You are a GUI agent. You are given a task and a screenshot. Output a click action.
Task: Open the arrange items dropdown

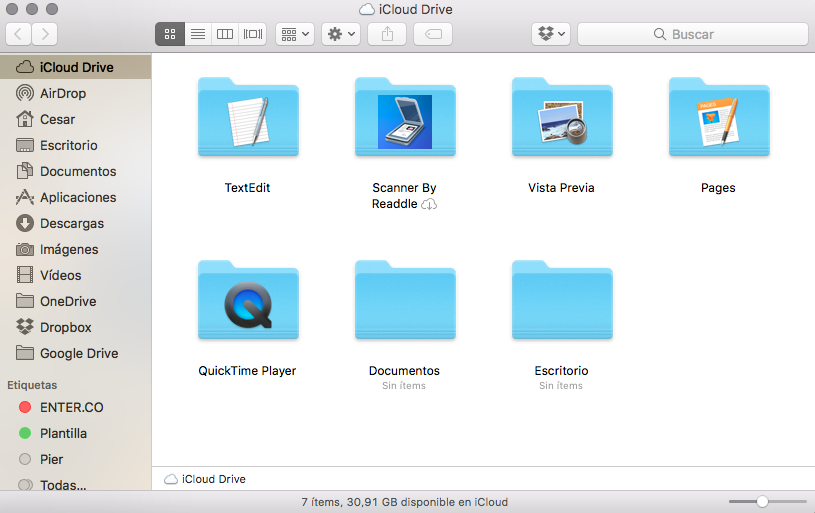[295, 34]
